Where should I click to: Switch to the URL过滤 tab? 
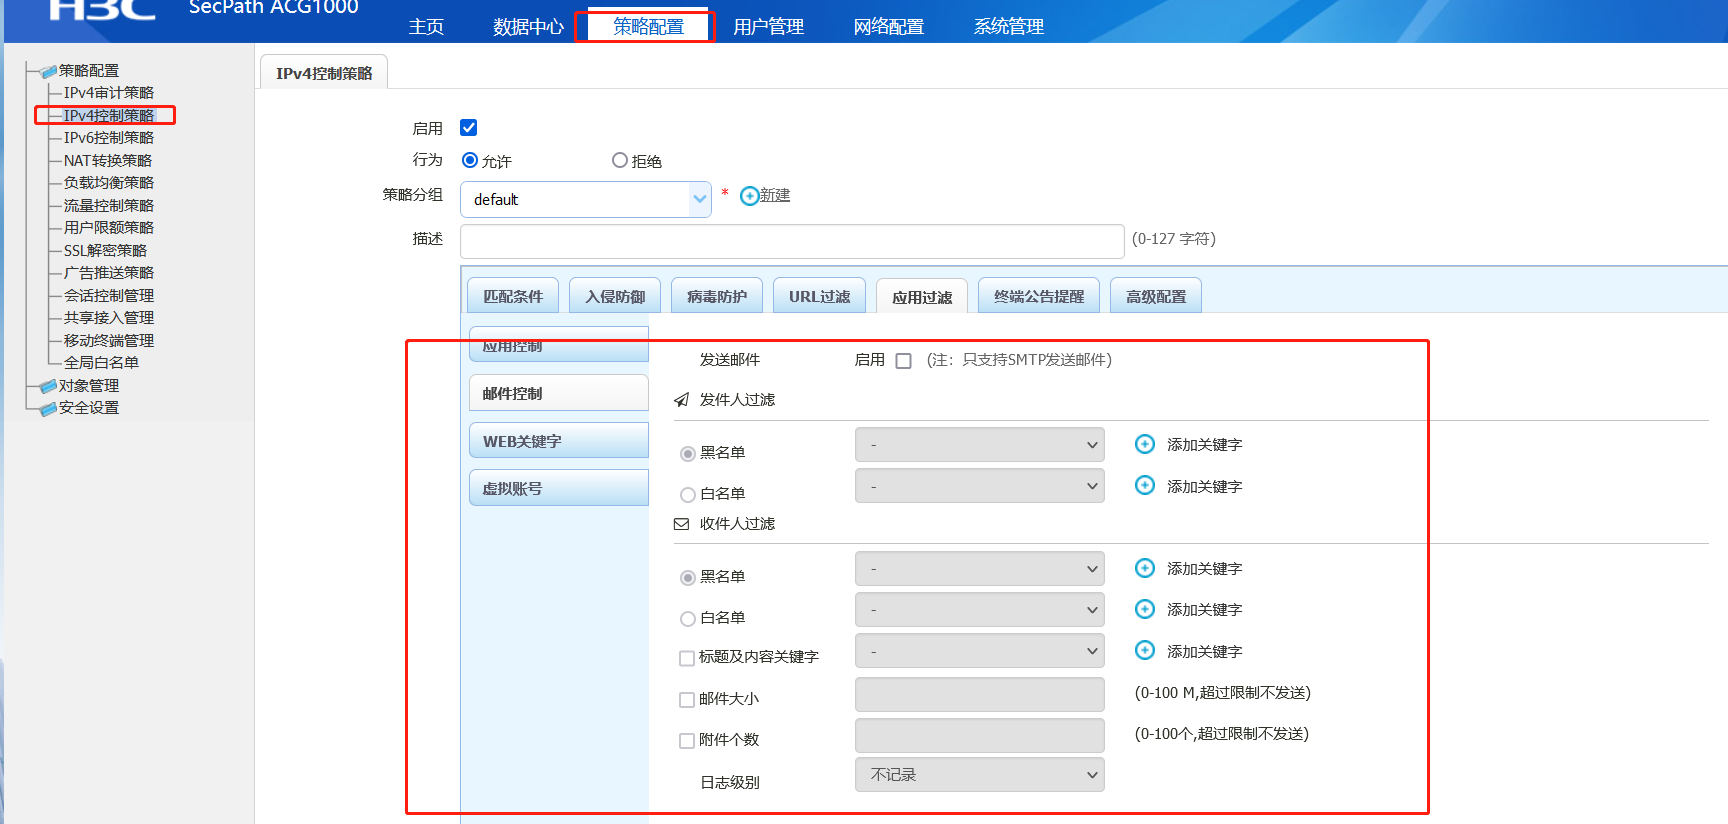point(819,296)
